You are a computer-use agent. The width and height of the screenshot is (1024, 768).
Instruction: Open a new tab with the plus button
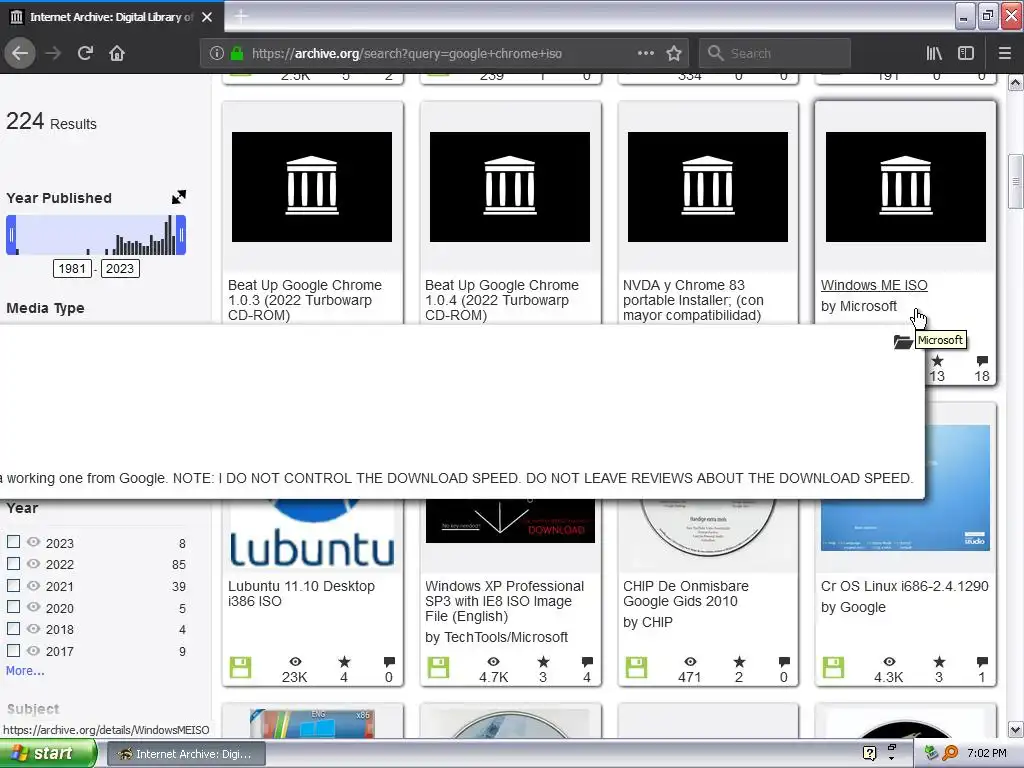point(241,16)
